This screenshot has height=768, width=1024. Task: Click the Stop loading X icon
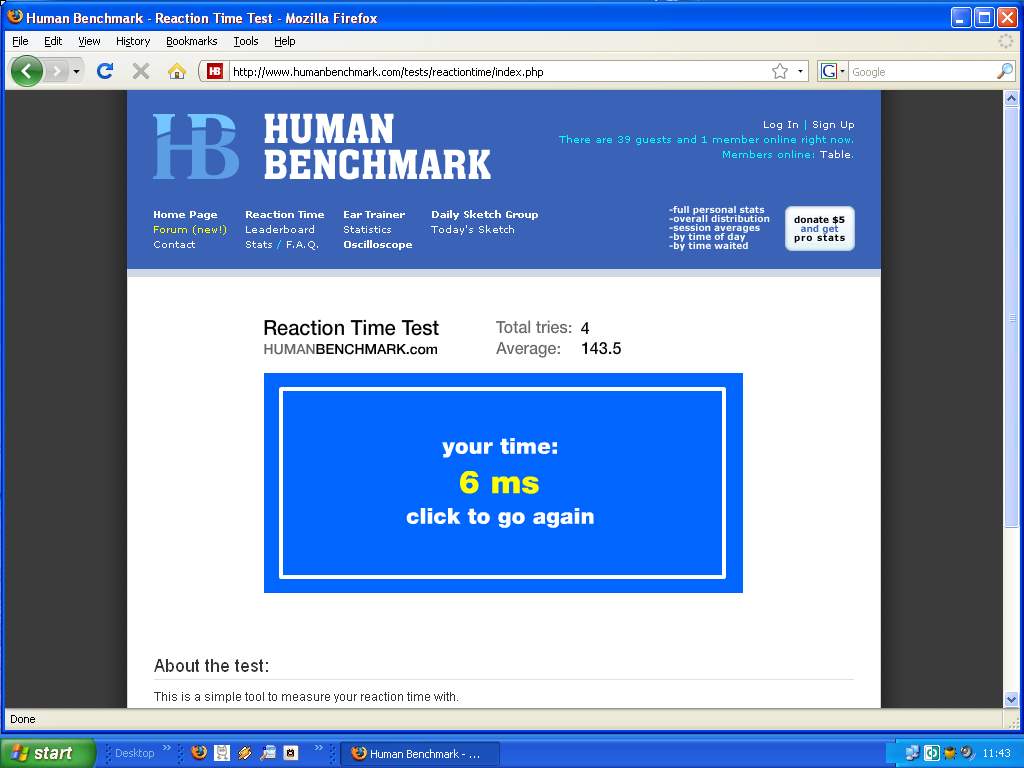141,71
